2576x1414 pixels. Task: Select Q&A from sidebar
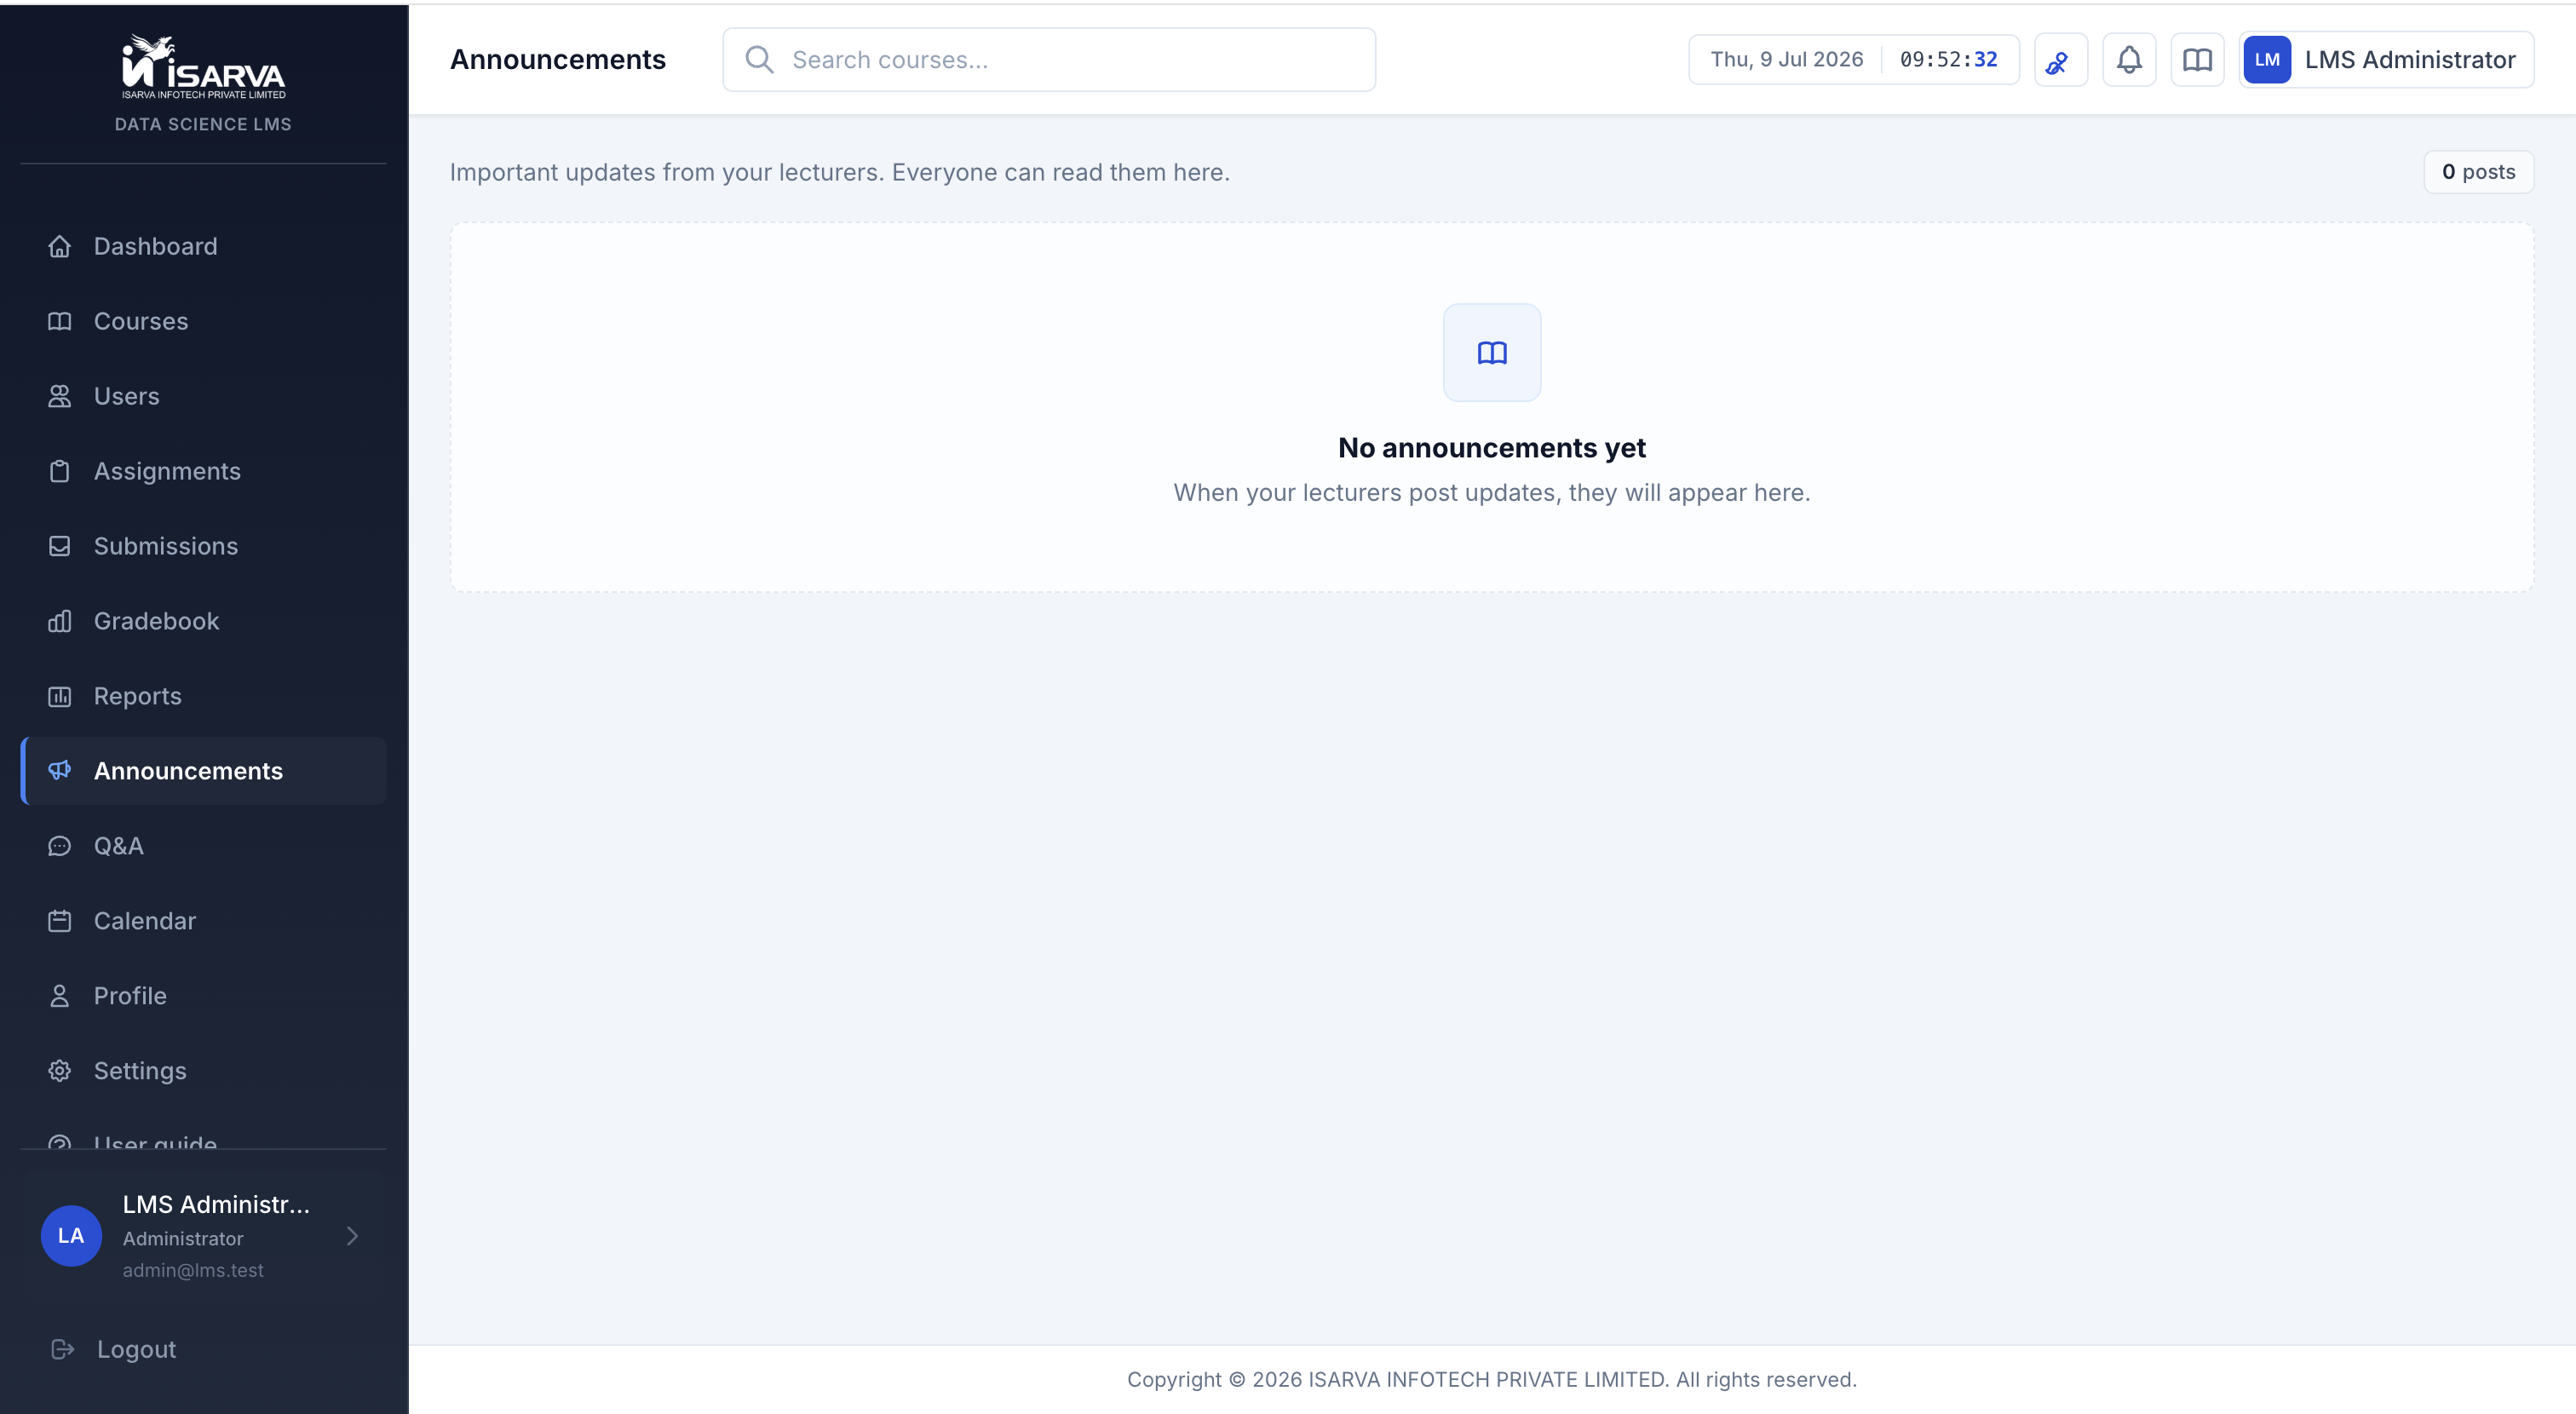tap(203, 846)
